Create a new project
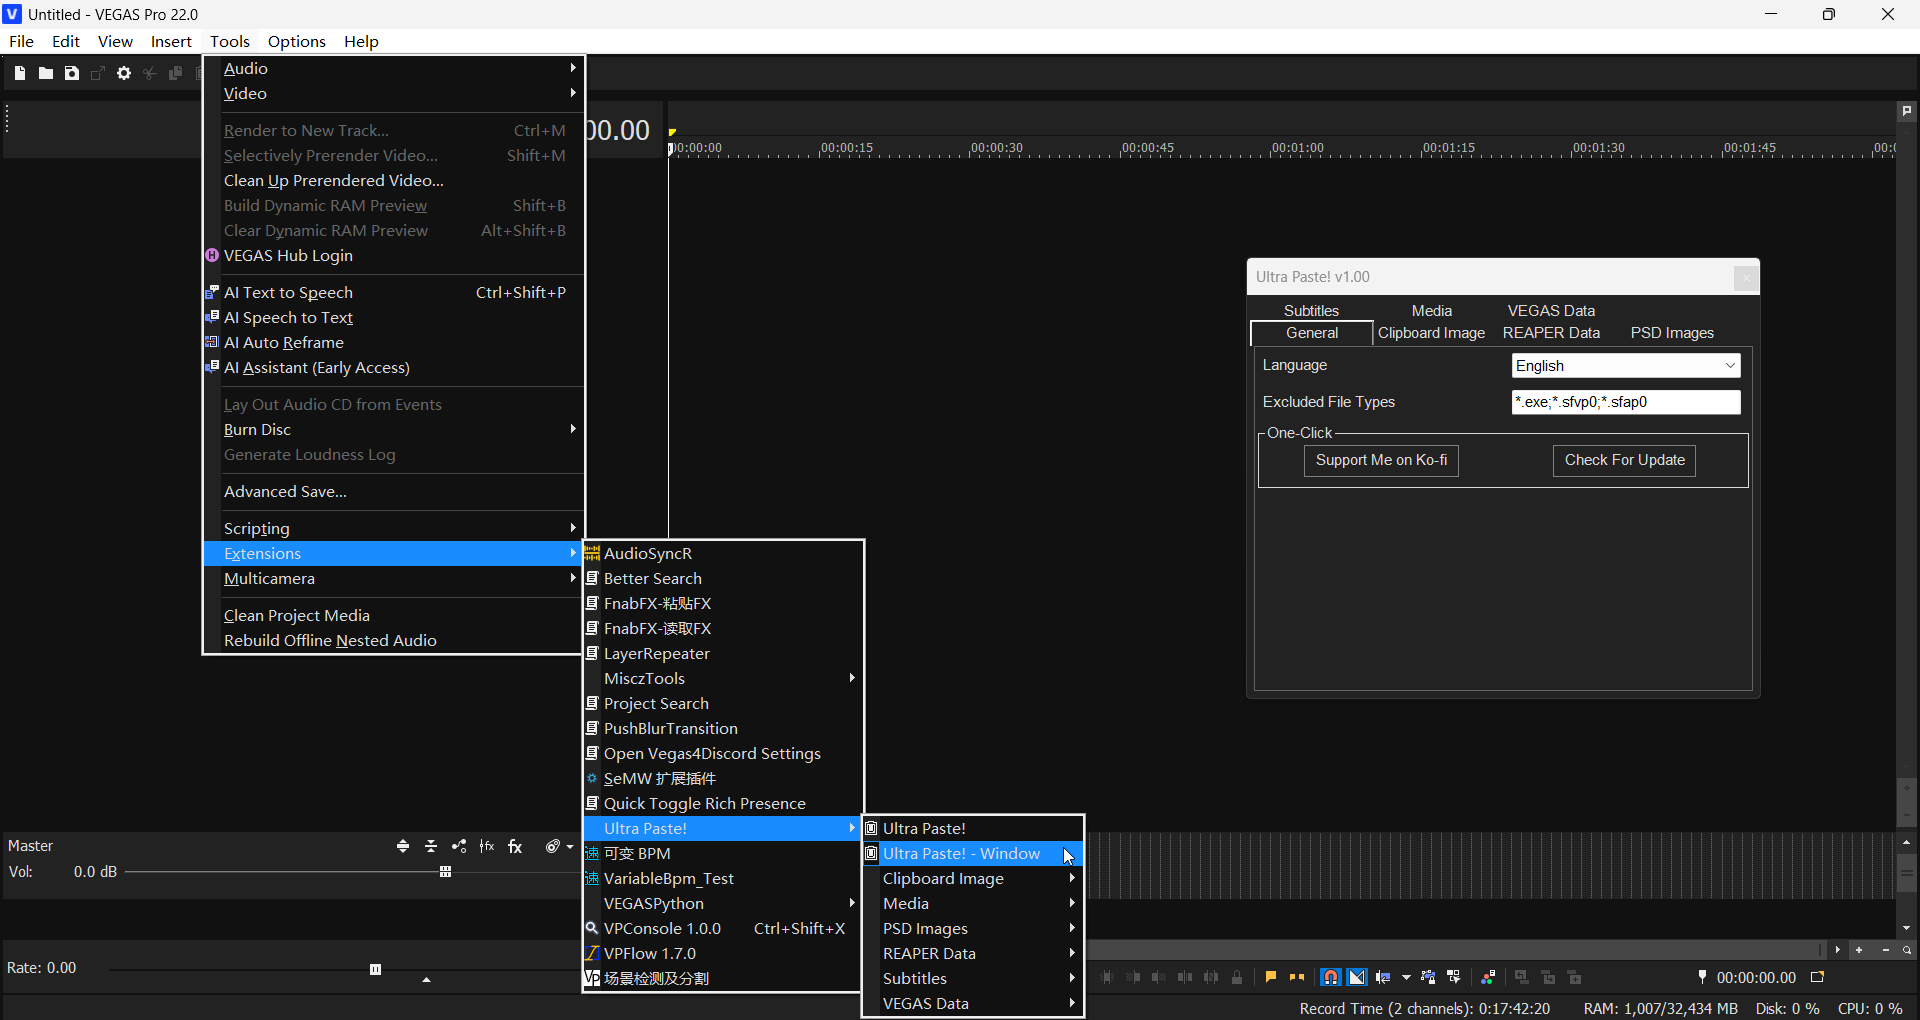Image resolution: width=1920 pixels, height=1020 pixels. [18, 73]
